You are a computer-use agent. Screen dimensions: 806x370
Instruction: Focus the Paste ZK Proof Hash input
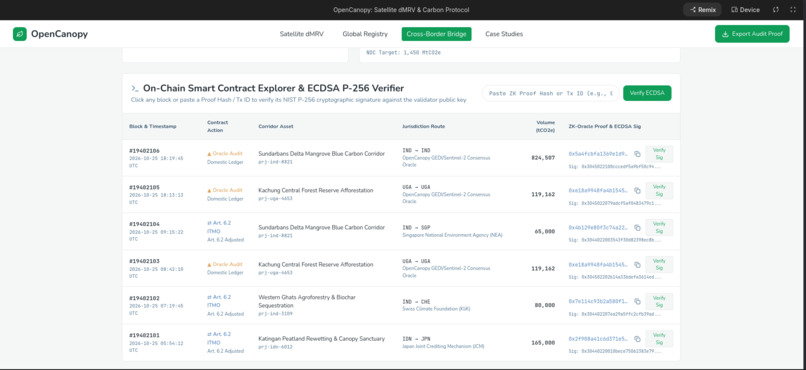551,93
